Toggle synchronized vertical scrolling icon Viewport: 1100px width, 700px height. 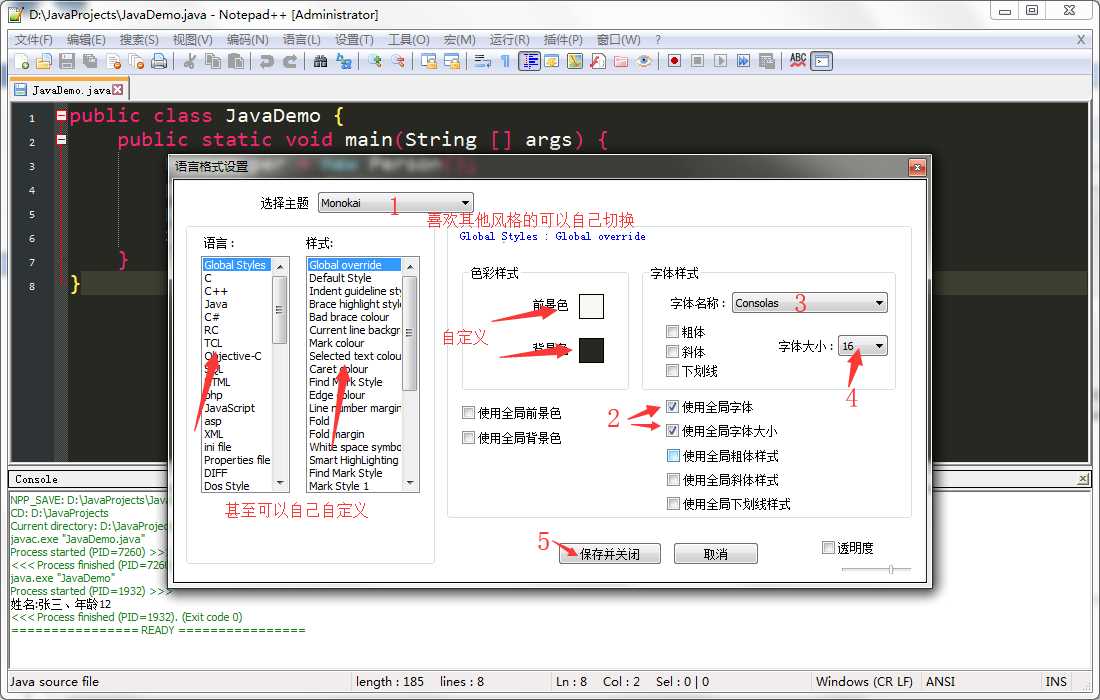[x=429, y=62]
